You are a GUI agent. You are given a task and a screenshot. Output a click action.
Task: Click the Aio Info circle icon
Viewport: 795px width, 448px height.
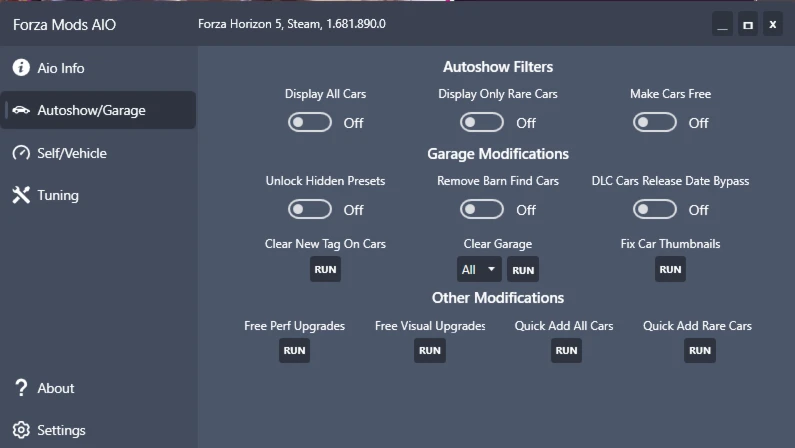21,67
